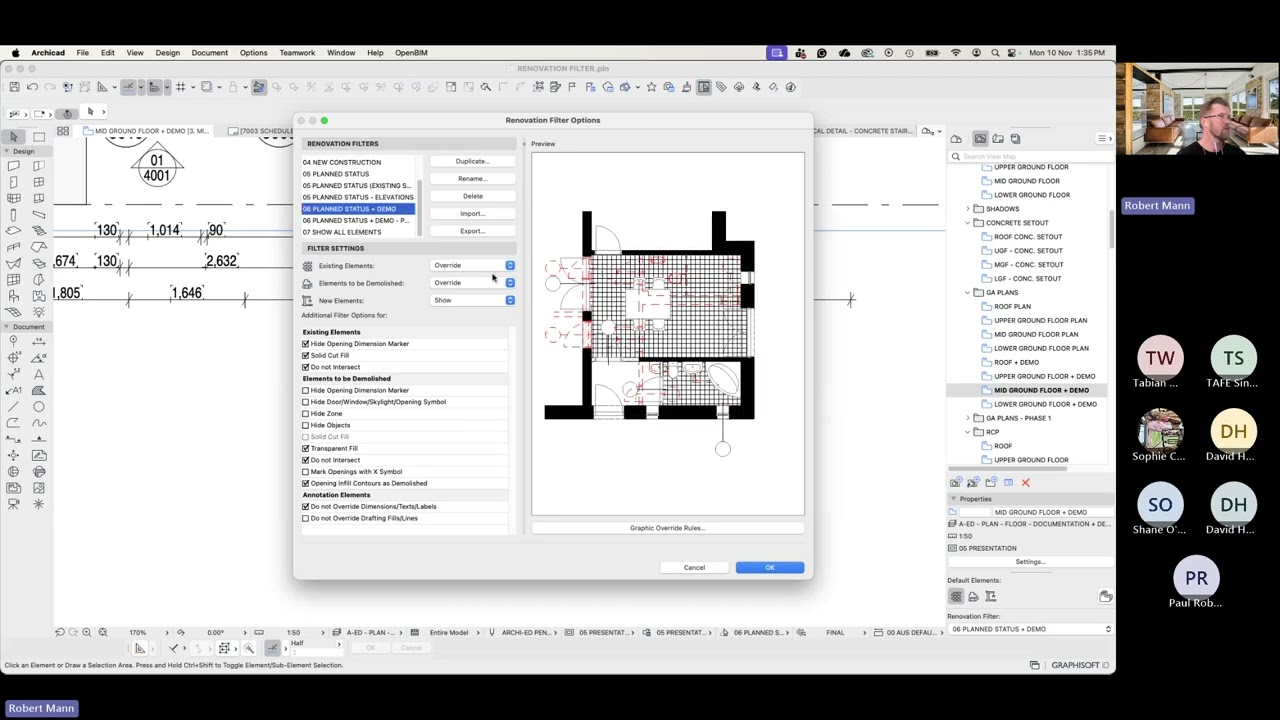Image resolution: width=1280 pixels, height=720 pixels.
Task: Select the Arrow tool in the toolbox
Action: tap(14, 136)
